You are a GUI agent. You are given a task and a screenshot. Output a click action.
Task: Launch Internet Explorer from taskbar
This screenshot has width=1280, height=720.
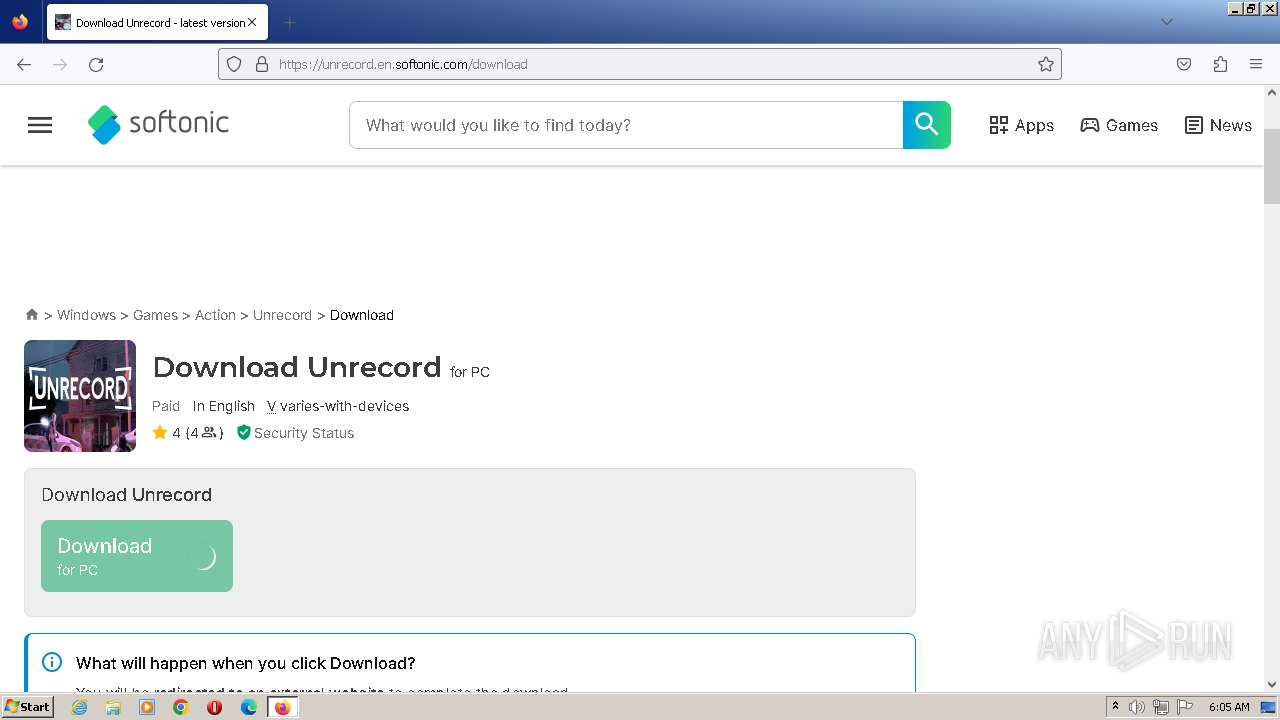[79, 707]
